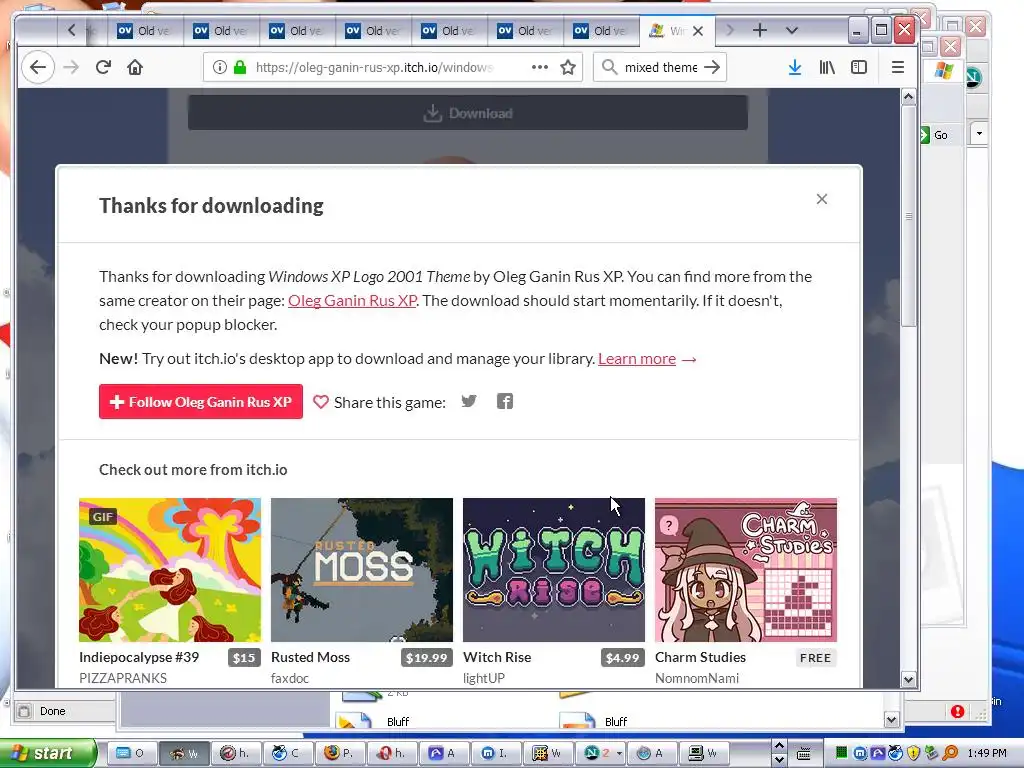Reload the current itch.io page
The image size is (1024, 768).
coord(103,67)
